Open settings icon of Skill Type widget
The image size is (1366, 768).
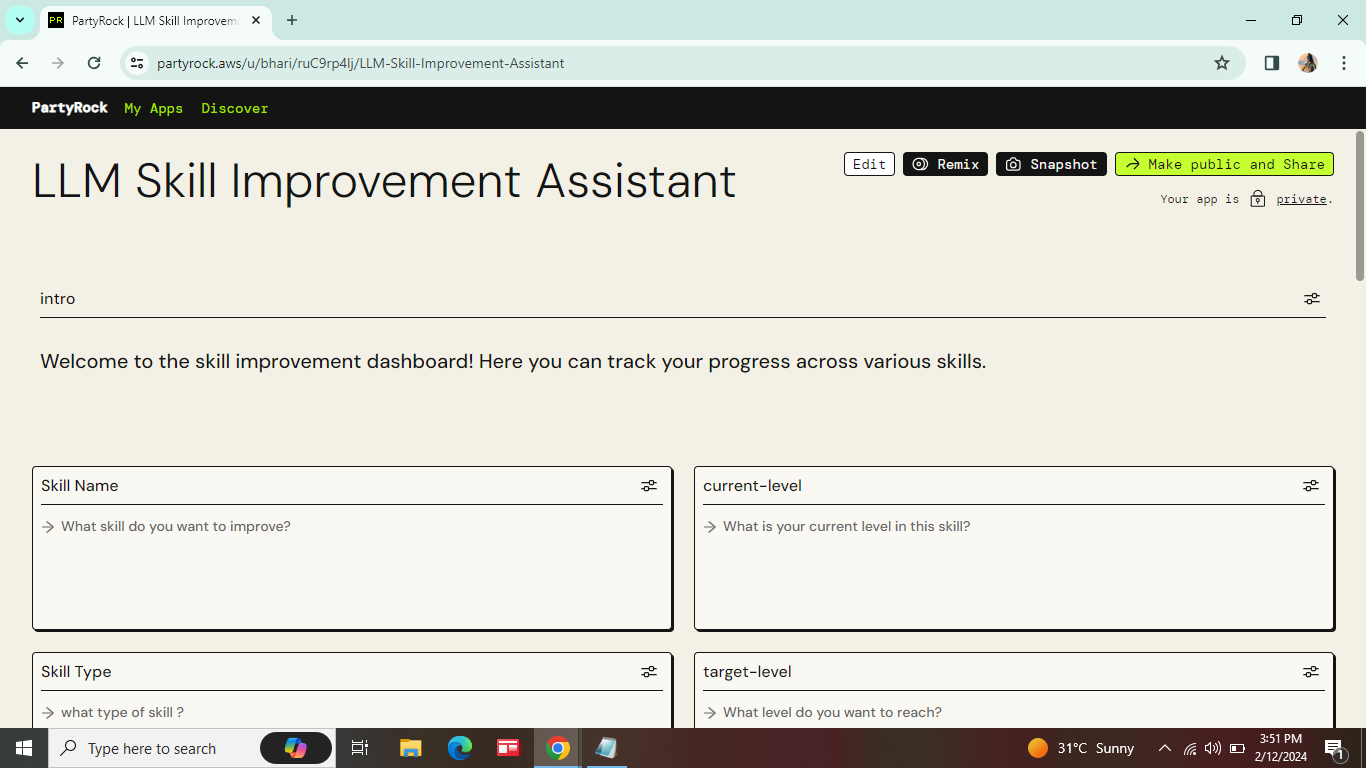coord(649,672)
